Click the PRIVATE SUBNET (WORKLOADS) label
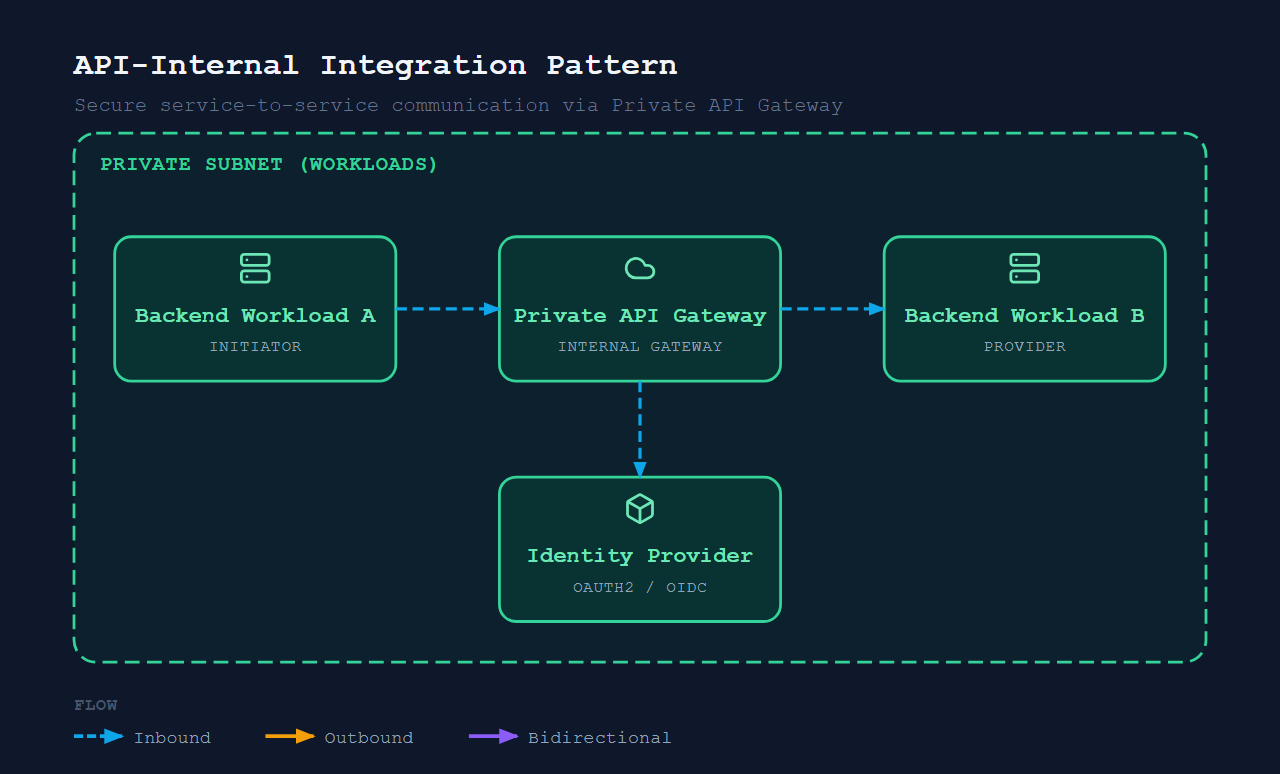This screenshot has height=774, width=1280. point(269,164)
